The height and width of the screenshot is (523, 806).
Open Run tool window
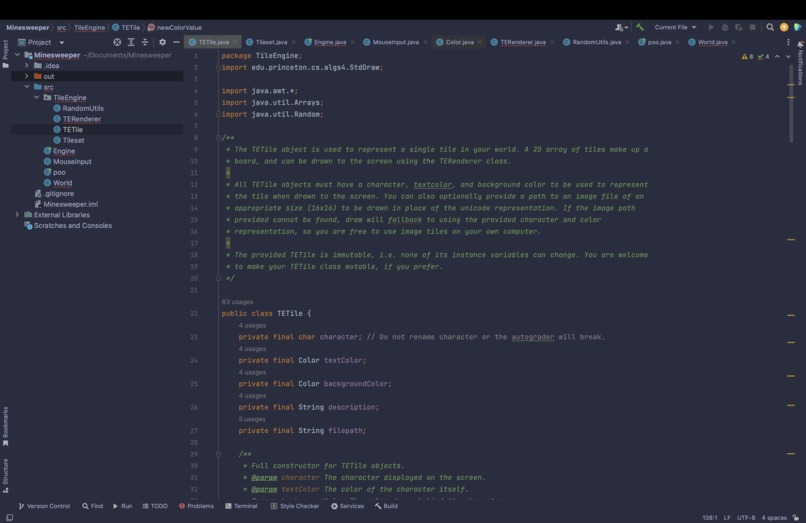click(122, 506)
